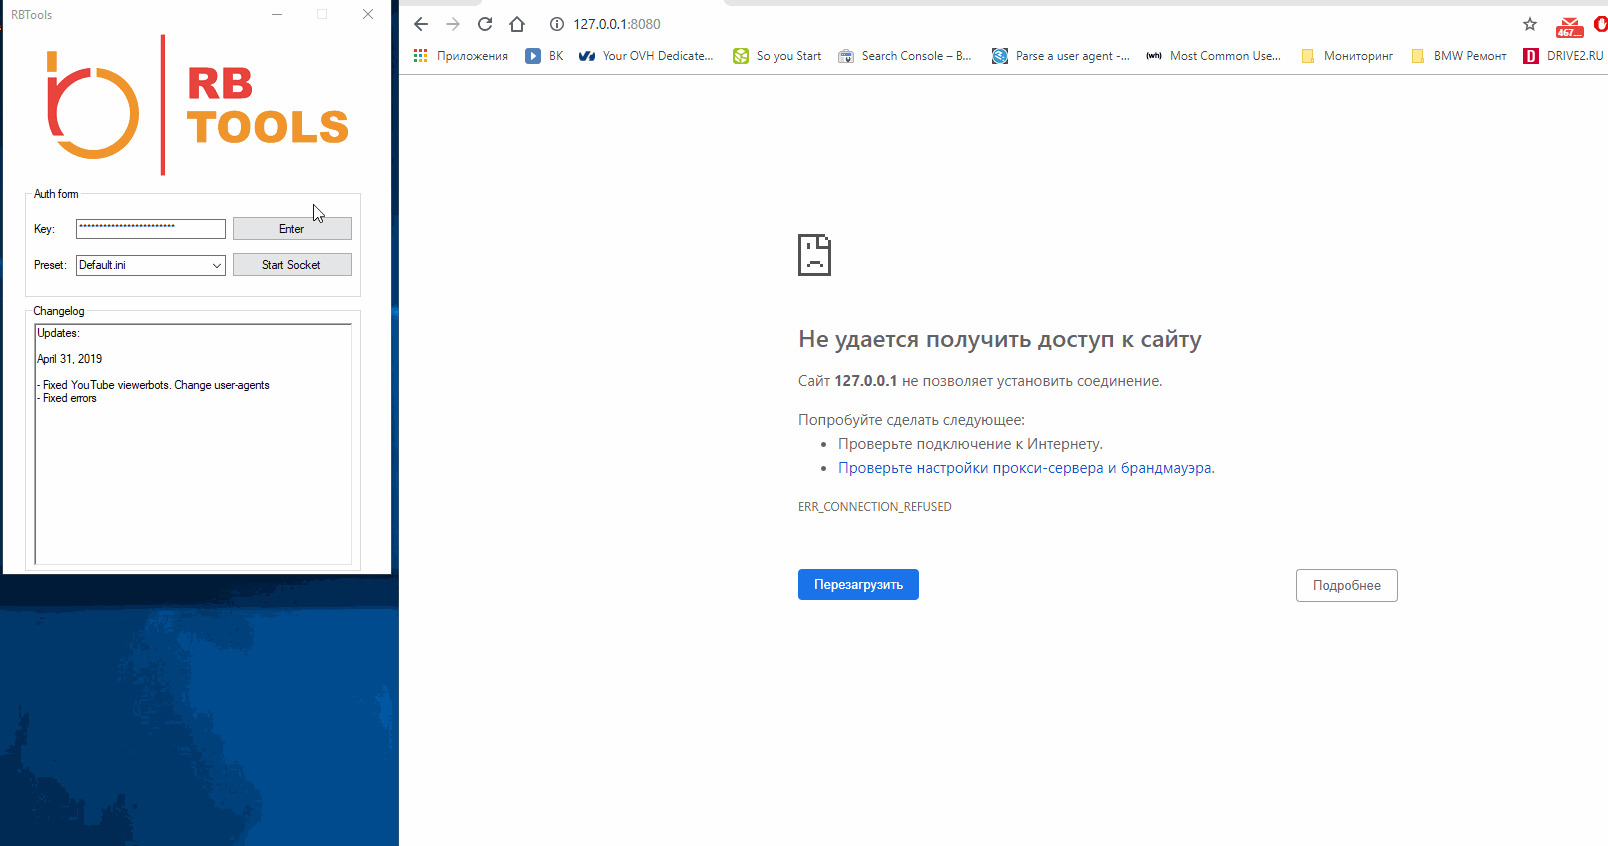Click the Подробнее details button

tap(1346, 586)
